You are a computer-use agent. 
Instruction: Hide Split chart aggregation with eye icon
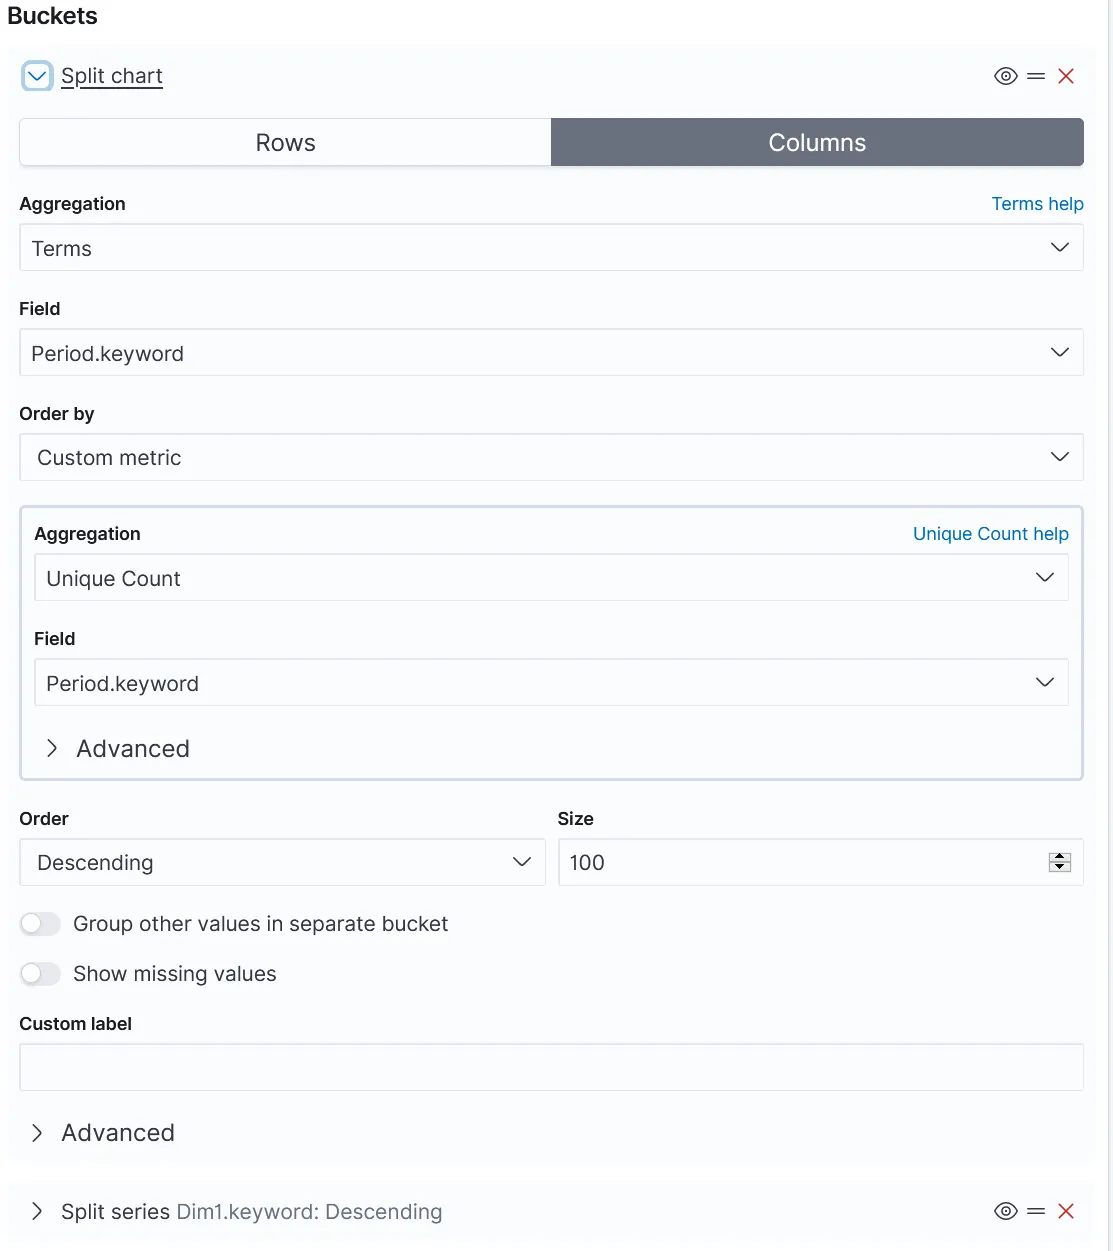(x=1006, y=76)
